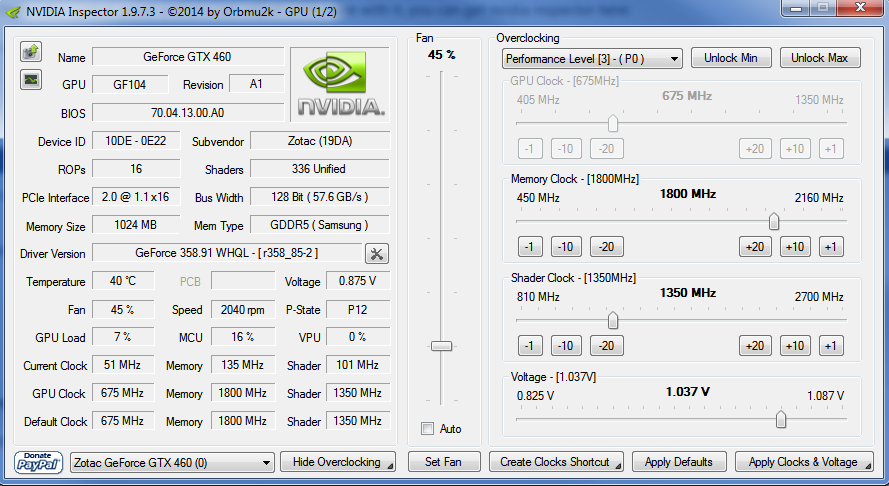Increase Memory Clock by 20 MHz
This screenshot has width=889, height=486.
pos(755,247)
